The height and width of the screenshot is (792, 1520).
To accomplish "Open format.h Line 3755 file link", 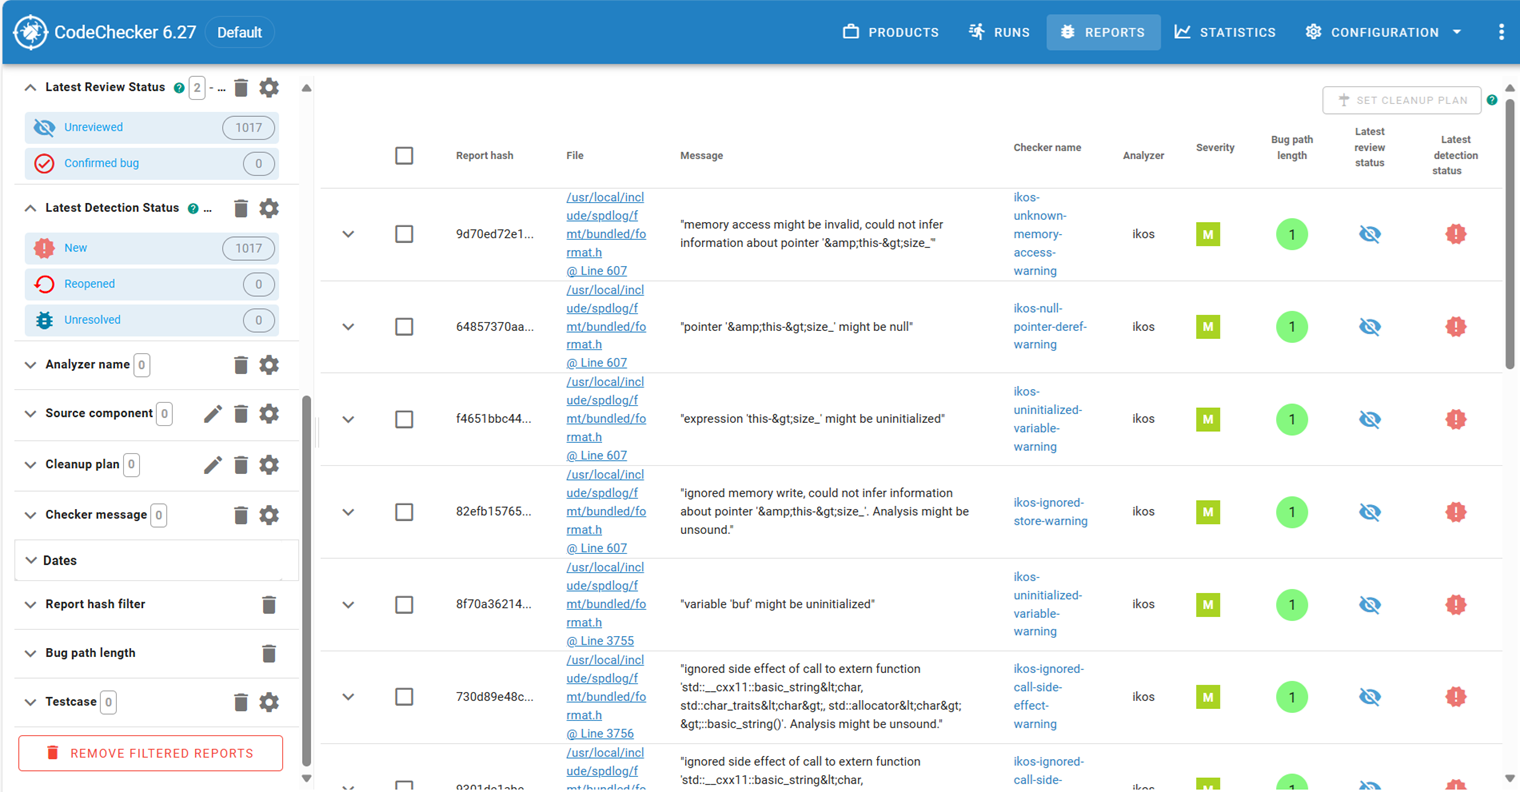I will click(606, 604).
